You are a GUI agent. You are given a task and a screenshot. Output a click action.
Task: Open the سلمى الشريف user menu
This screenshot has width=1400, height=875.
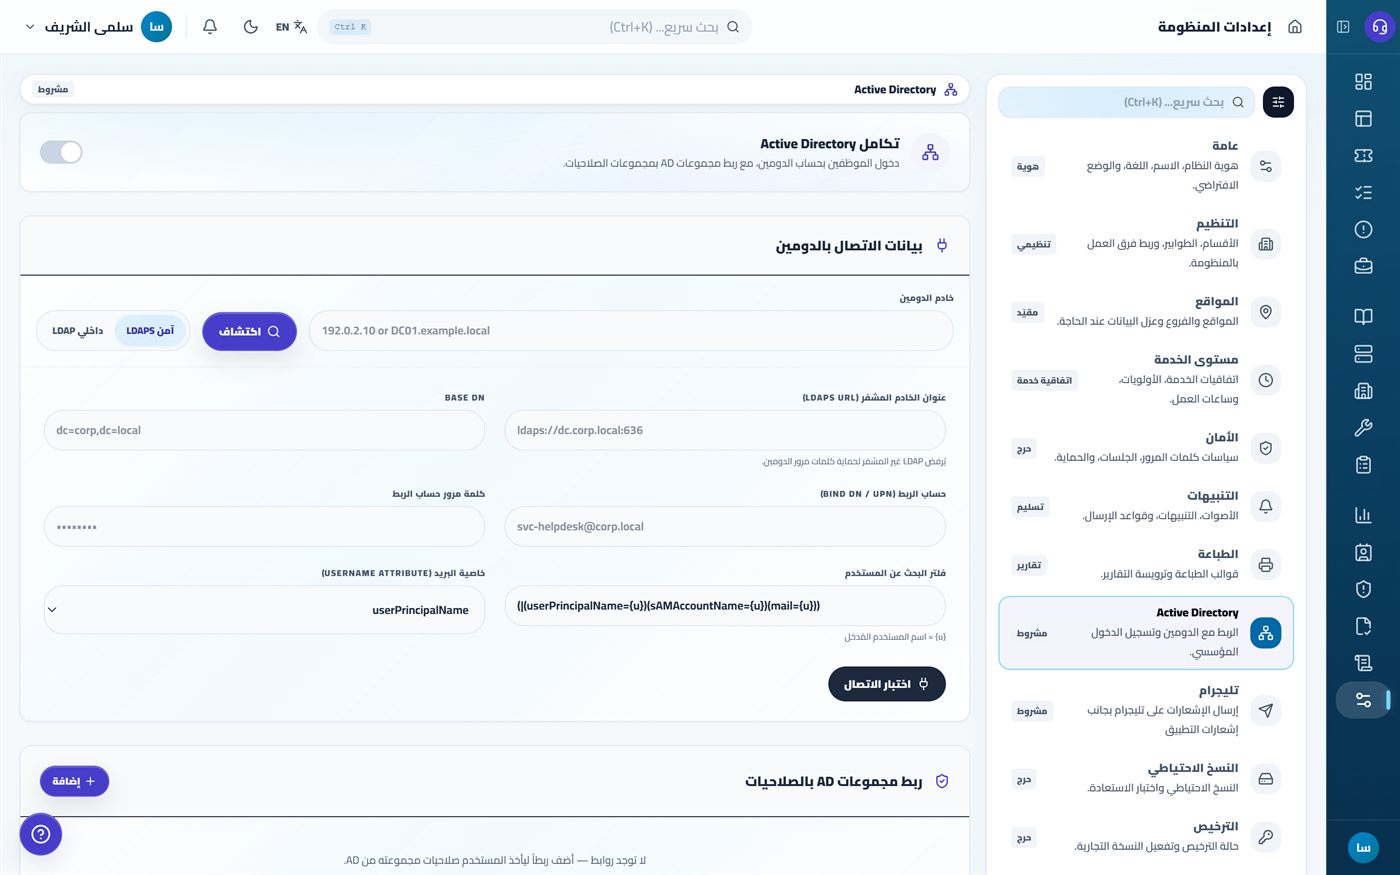click(98, 27)
